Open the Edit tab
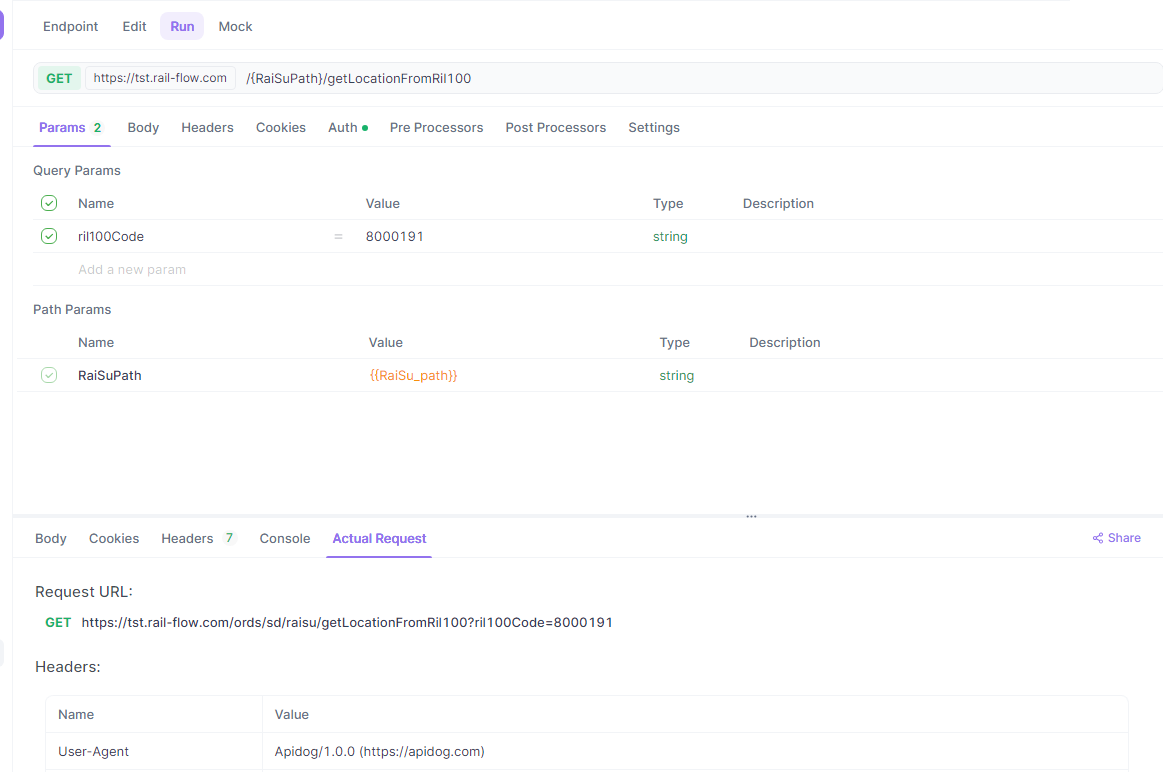1163x772 pixels. (134, 27)
